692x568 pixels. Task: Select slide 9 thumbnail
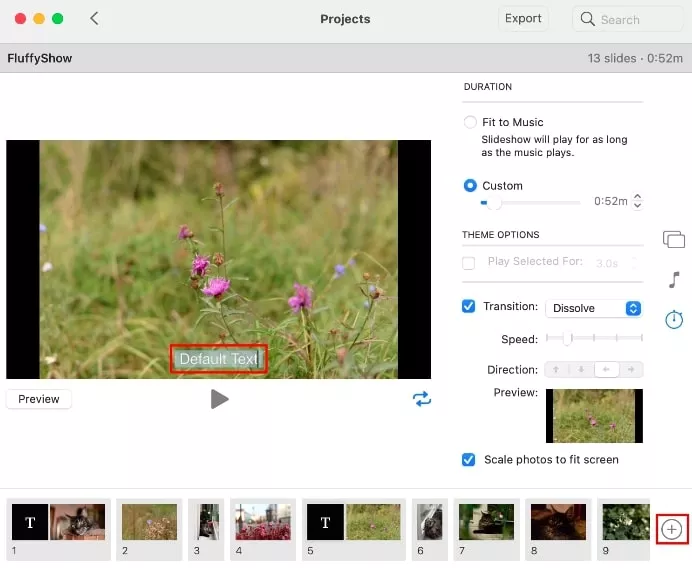[626, 522]
